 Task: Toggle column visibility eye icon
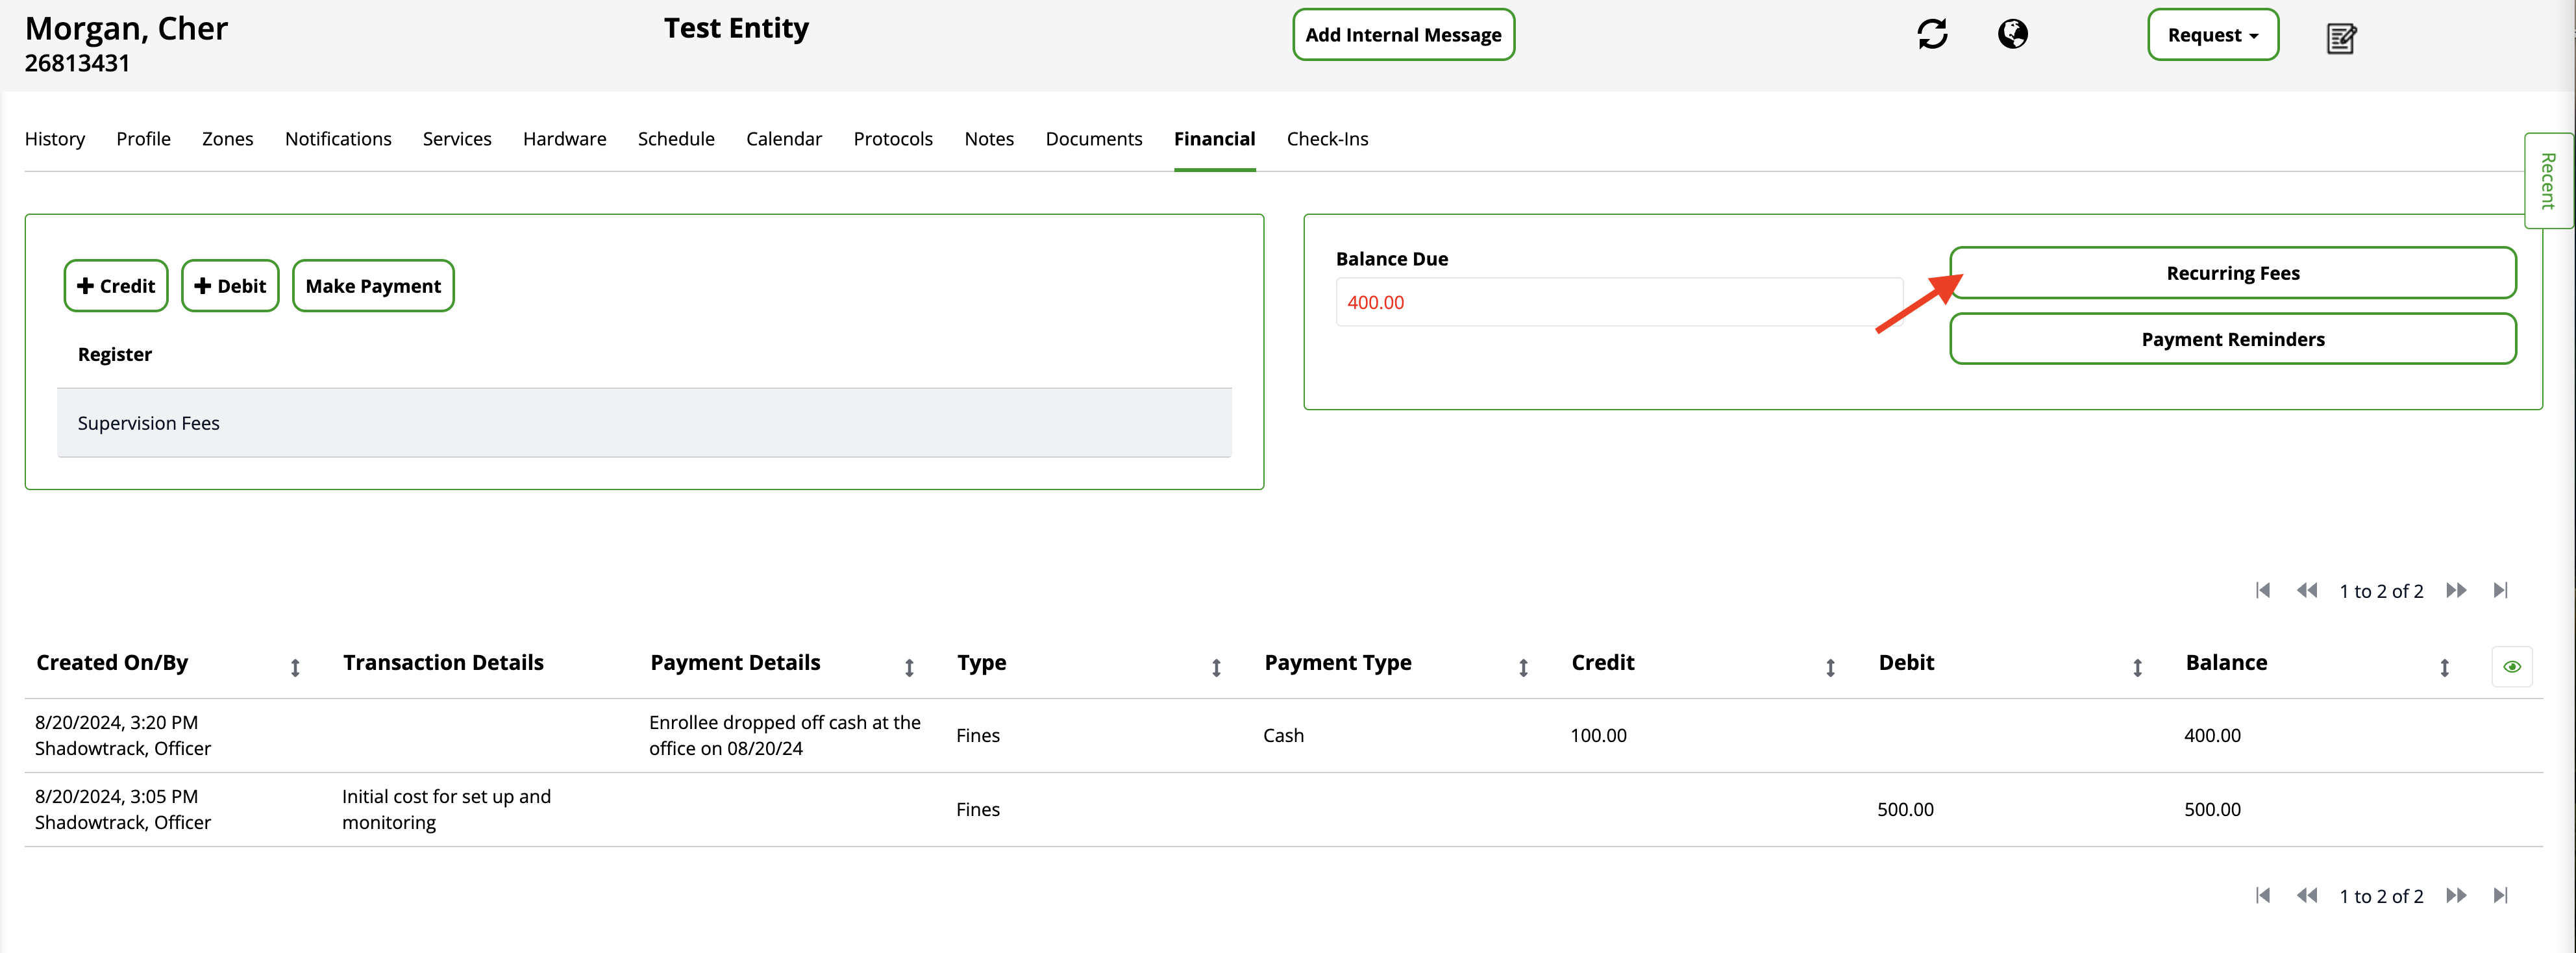(2512, 666)
